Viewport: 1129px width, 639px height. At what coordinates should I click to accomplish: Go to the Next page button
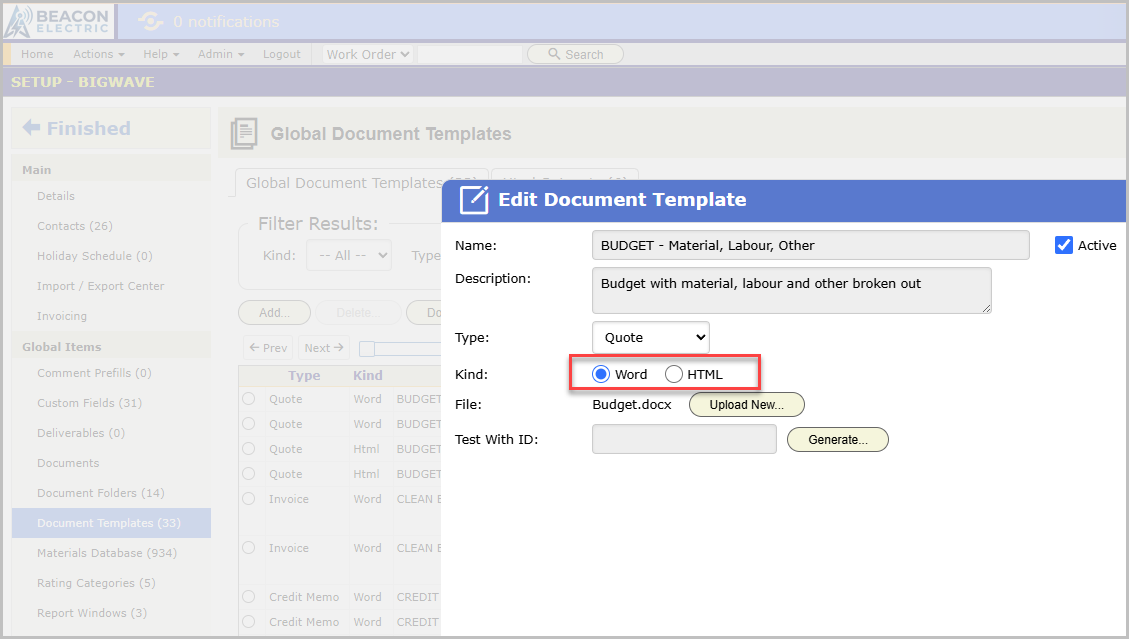(x=324, y=348)
